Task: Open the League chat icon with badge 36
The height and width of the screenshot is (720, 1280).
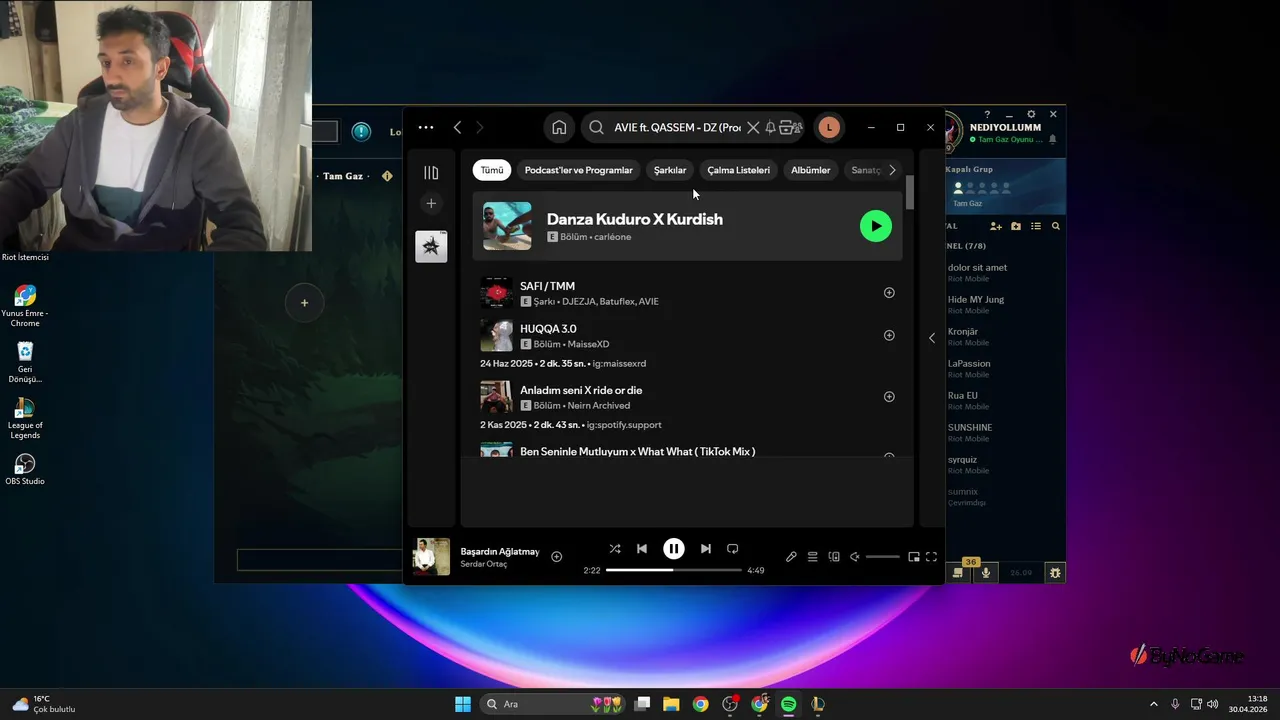Action: (x=958, y=572)
